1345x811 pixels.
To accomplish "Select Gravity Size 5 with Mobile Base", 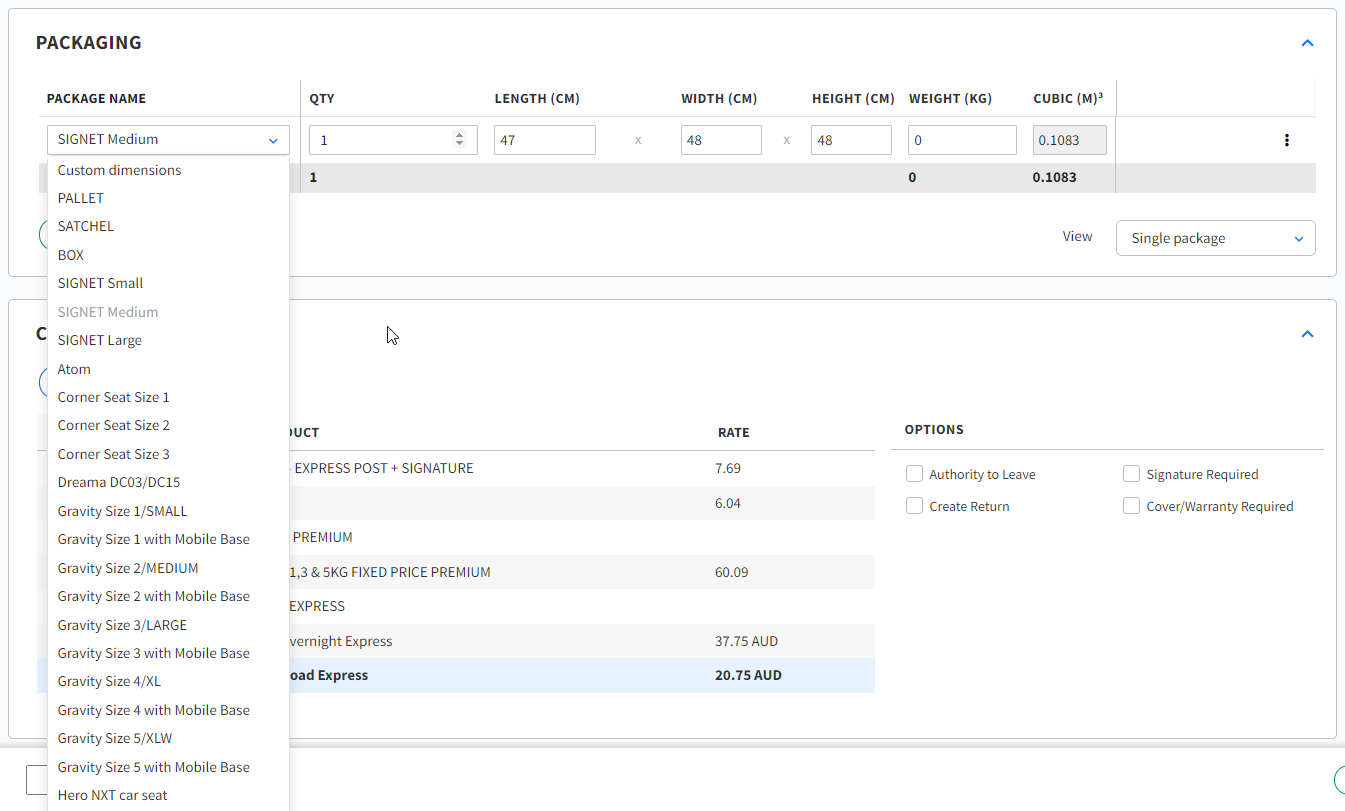I will 168,767.
